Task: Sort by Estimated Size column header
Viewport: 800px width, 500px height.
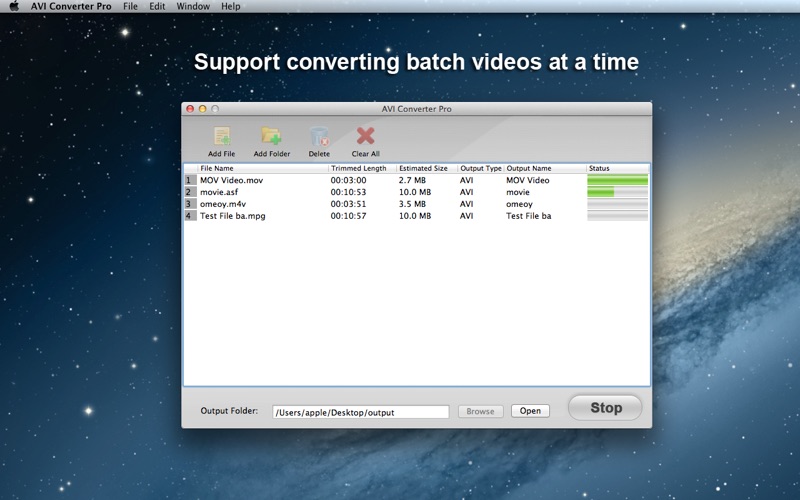Action: coord(427,168)
